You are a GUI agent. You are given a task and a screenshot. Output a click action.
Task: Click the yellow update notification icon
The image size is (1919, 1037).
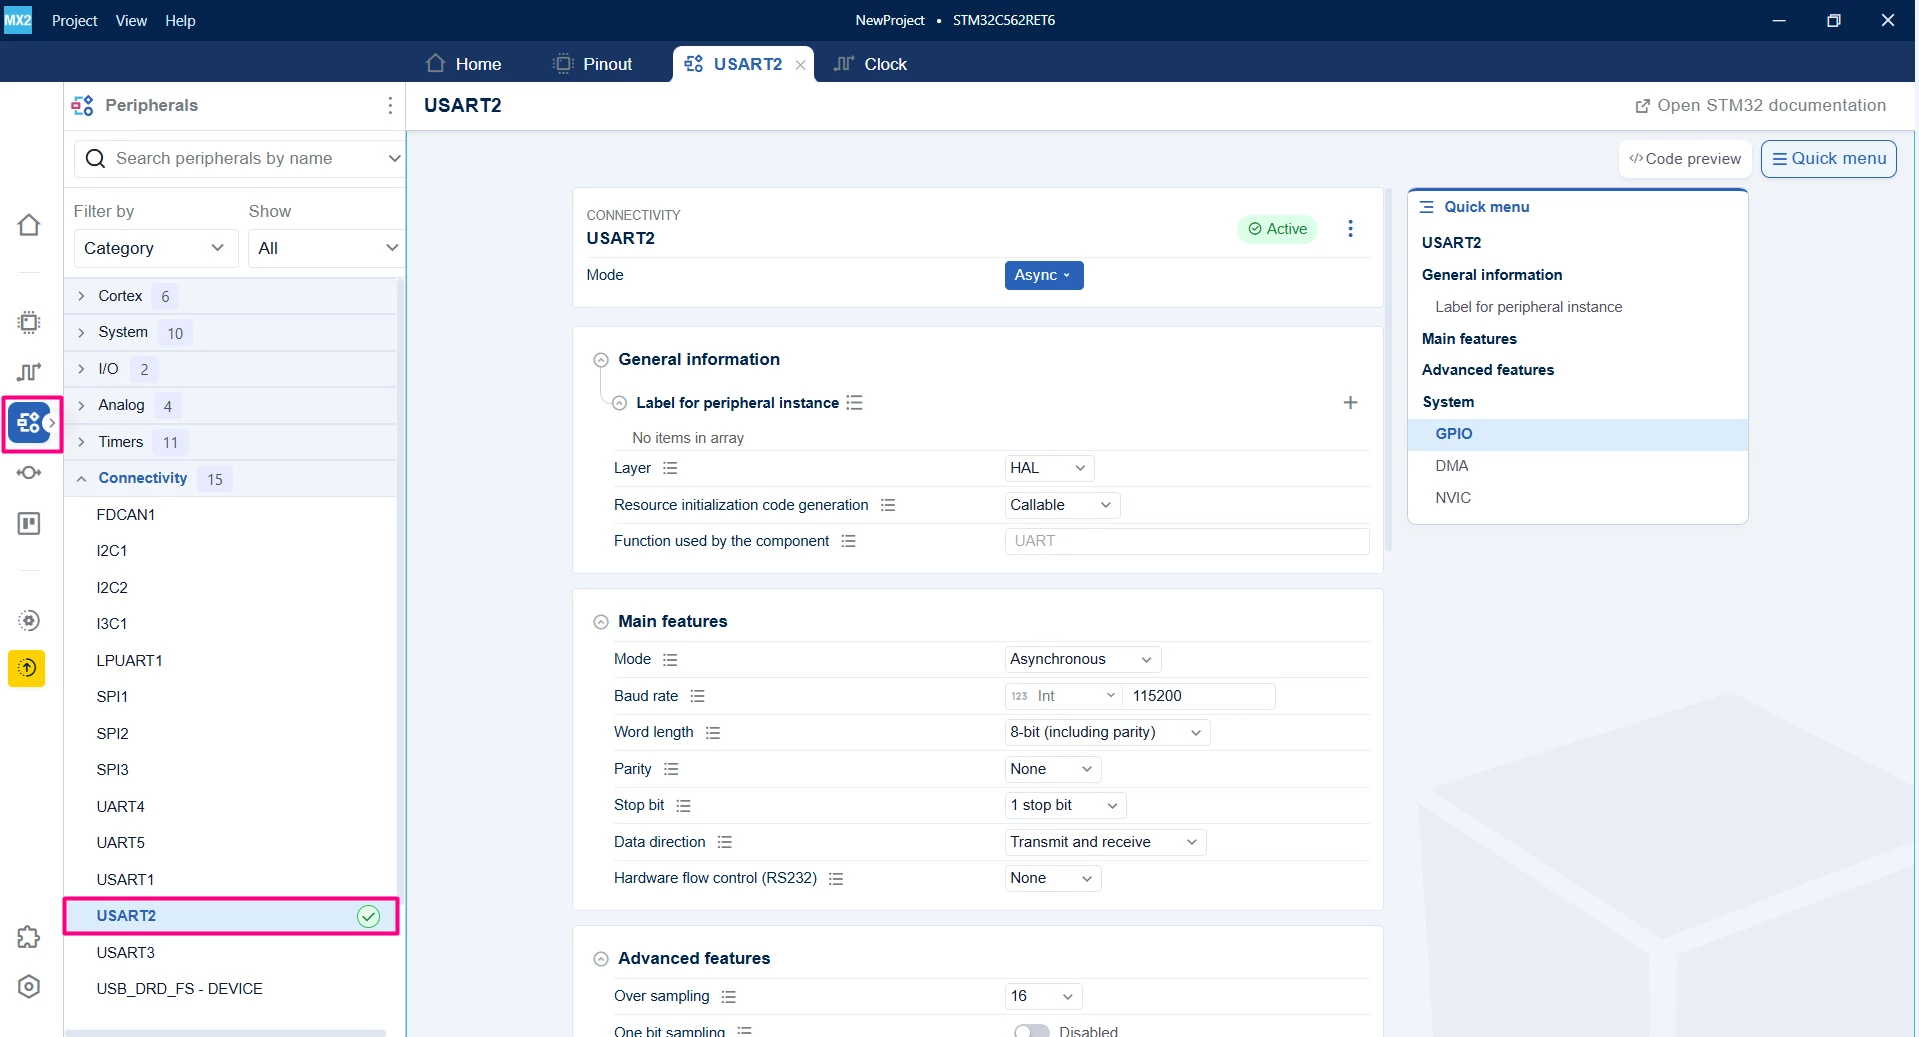click(27, 668)
